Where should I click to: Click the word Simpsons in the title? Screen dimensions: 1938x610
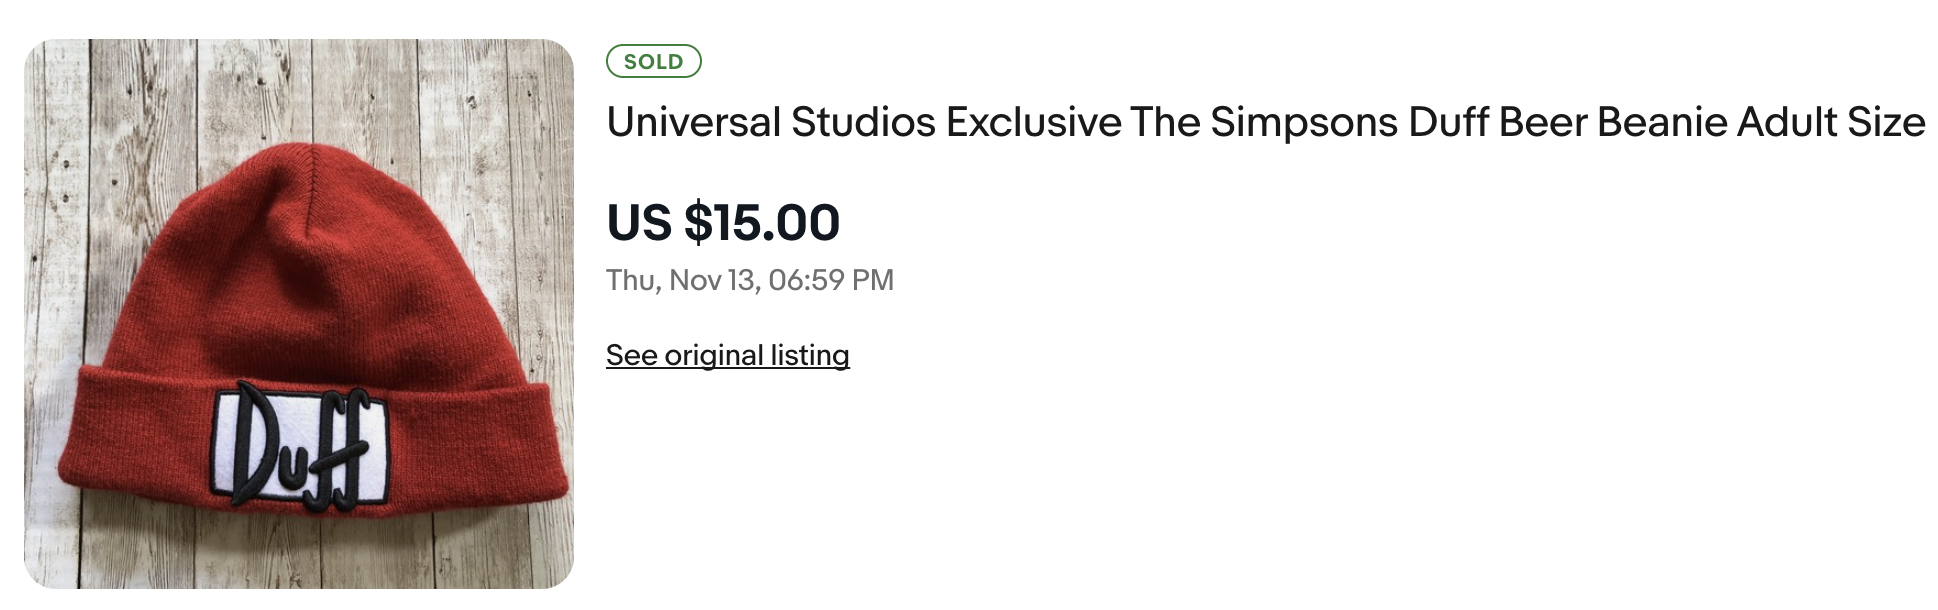click(1303, 123)
